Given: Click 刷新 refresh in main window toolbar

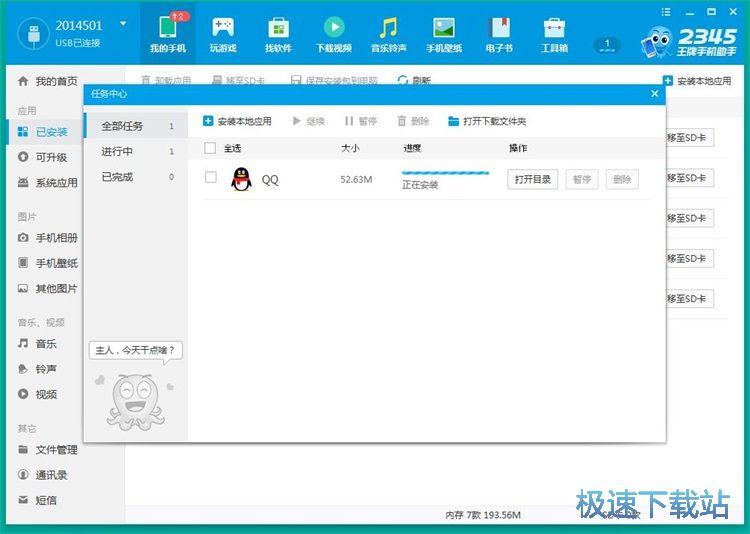Looking at the screenshot, I should [414, 80].
